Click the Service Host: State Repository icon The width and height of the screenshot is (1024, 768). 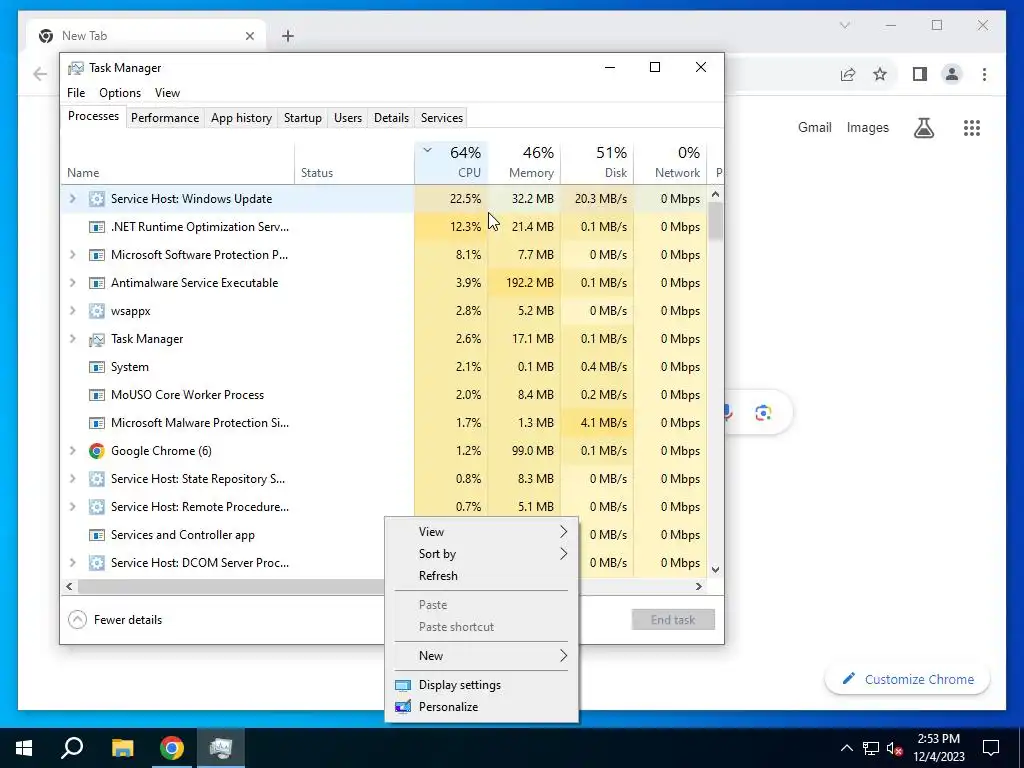(97, 479)
